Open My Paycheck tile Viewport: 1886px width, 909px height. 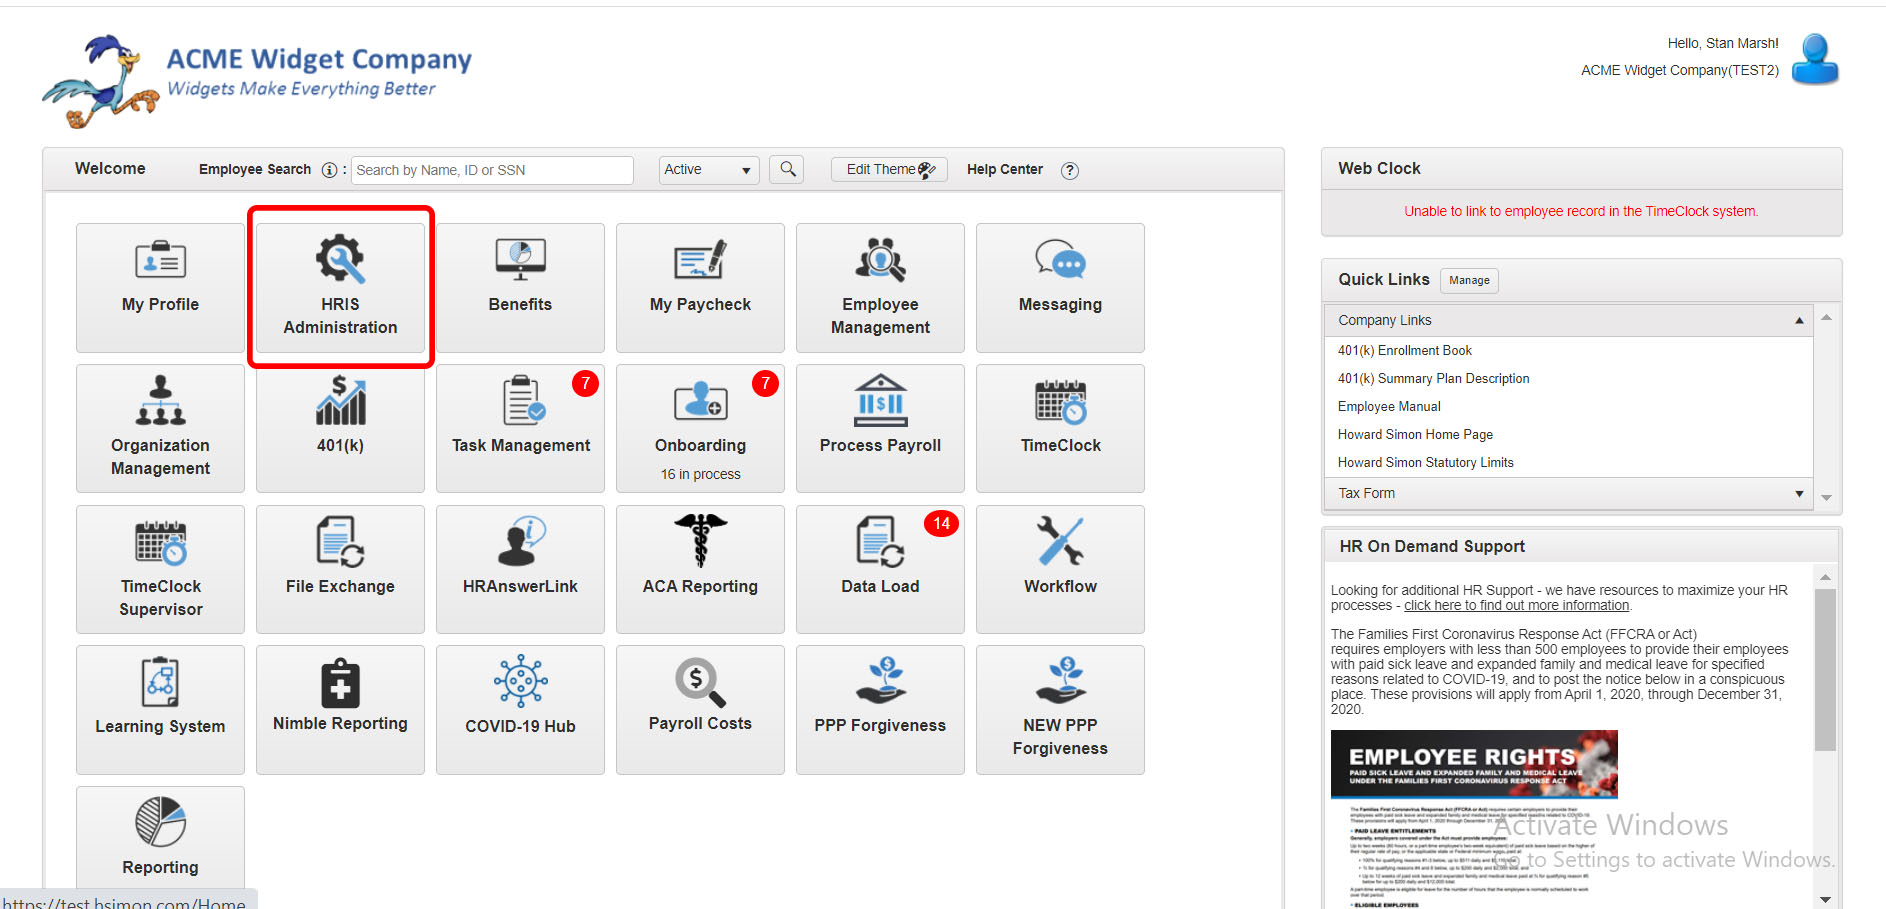700,288
